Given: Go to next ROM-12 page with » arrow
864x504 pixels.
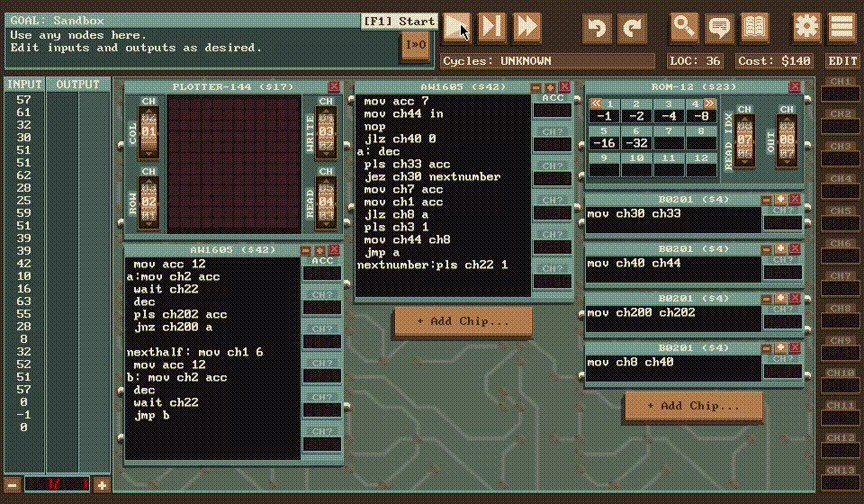Looking at the screenshot, I should coord(710,103).
